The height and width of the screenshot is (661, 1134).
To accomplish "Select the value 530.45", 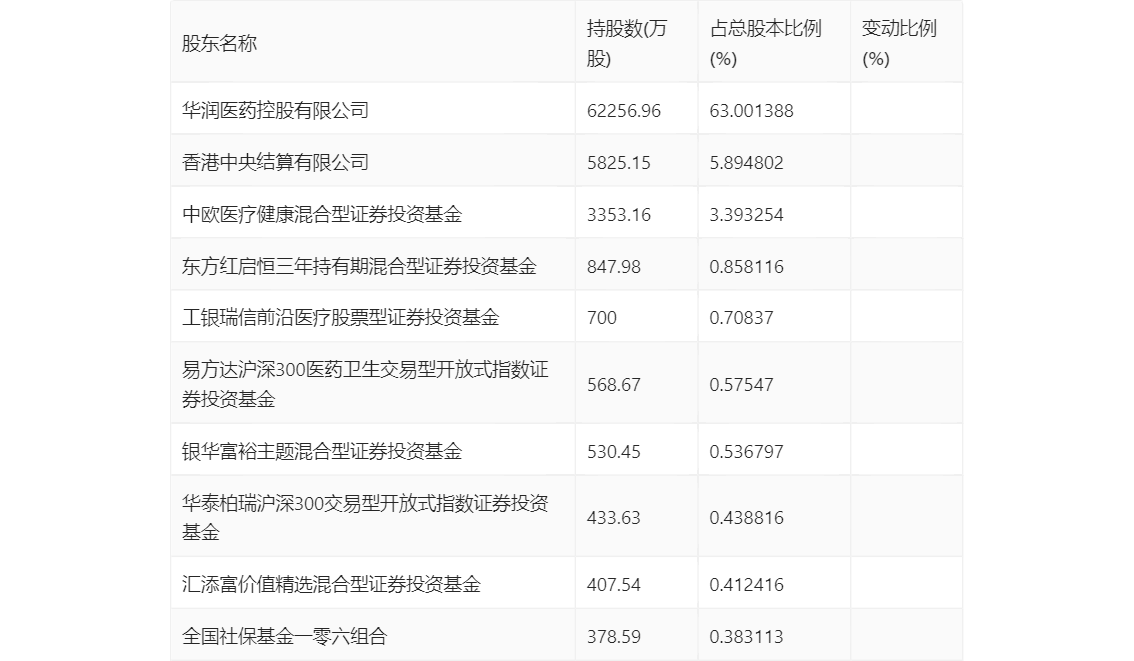I will click(614, 452).
